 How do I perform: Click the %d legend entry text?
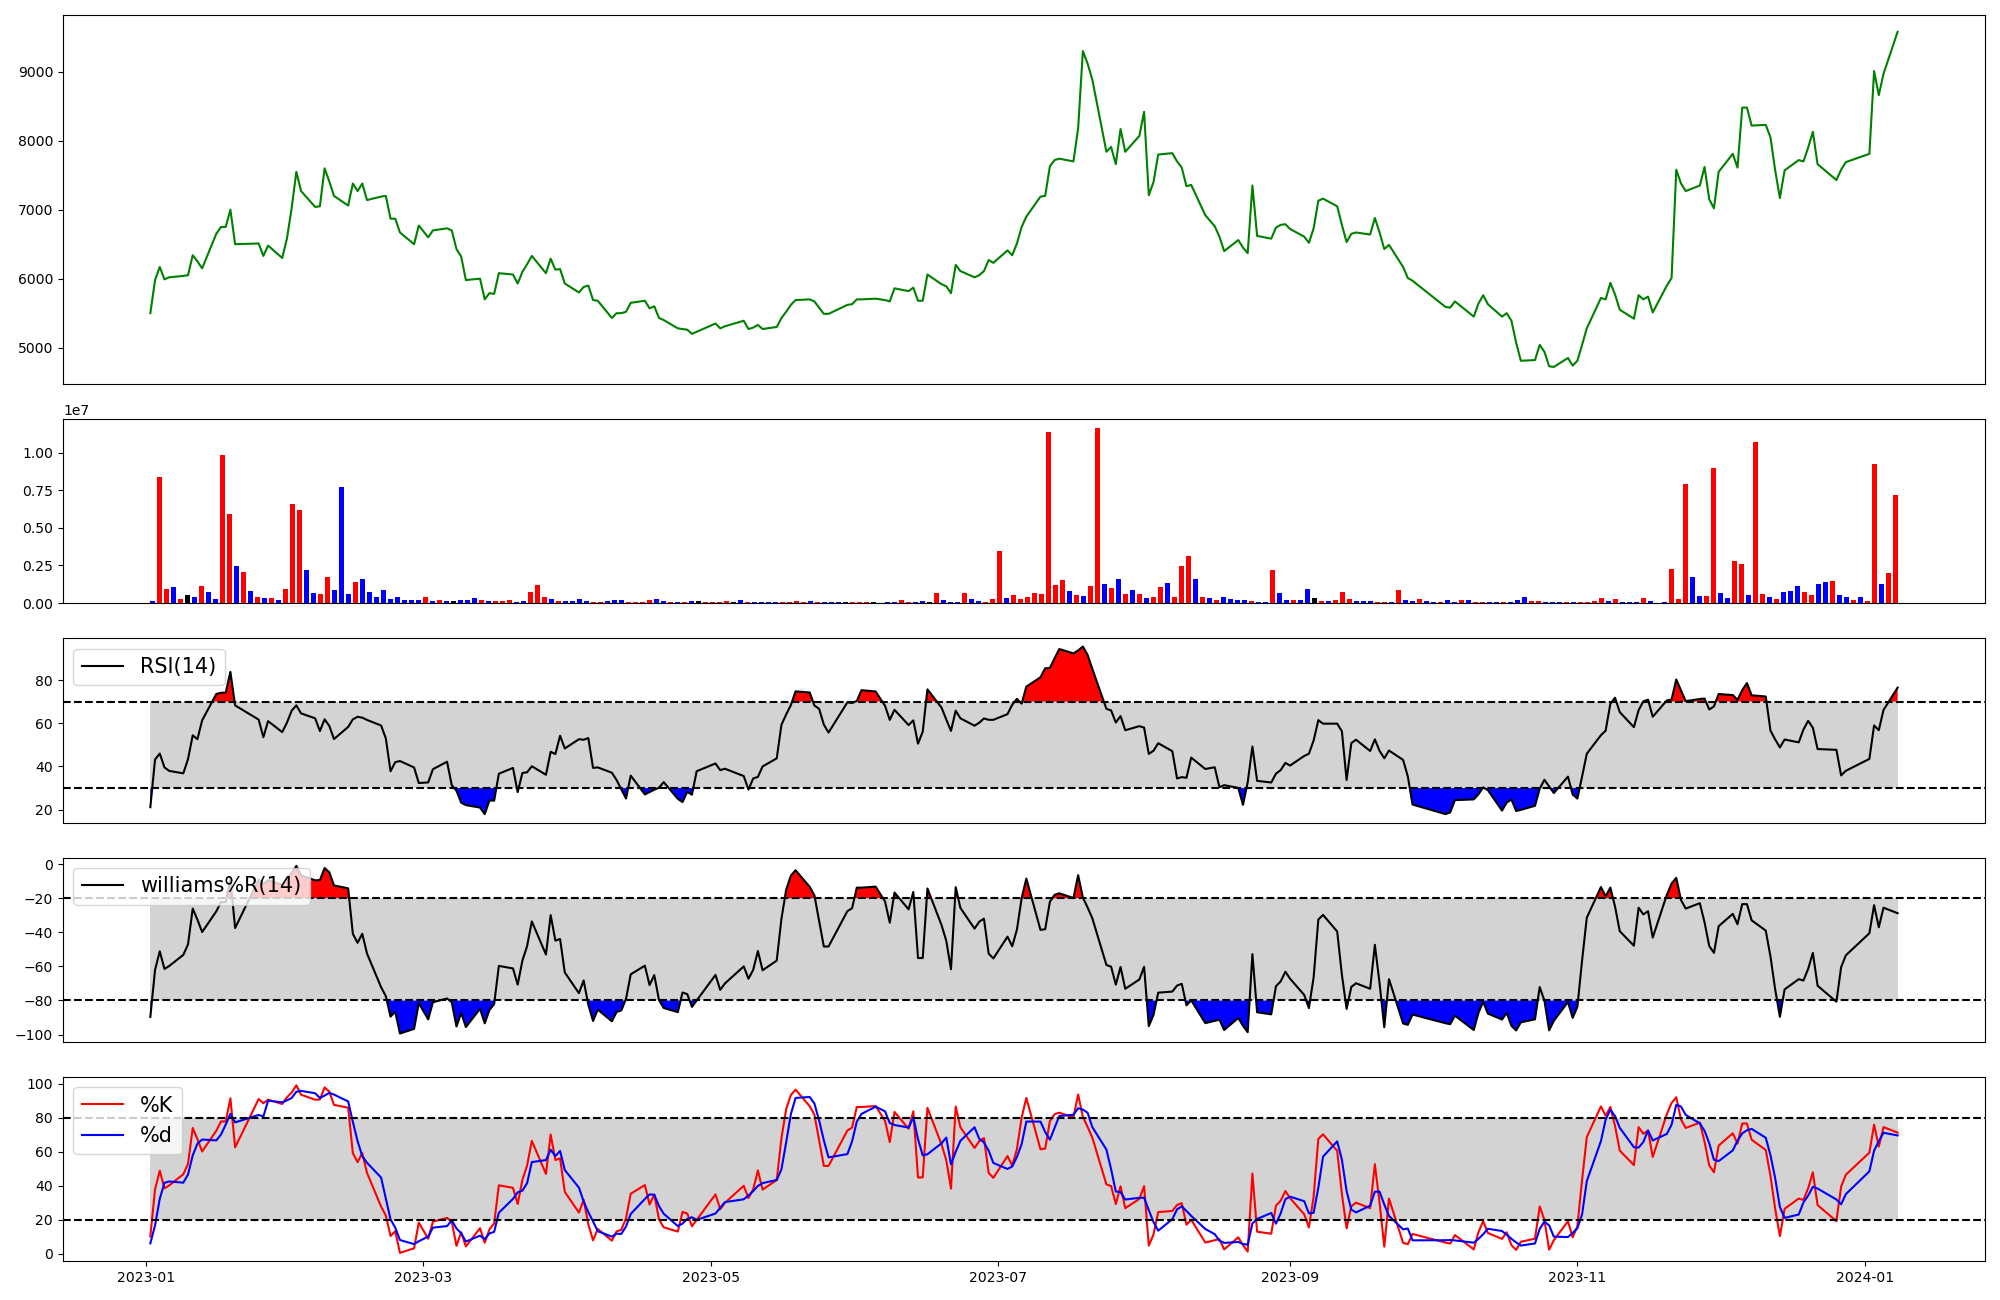pos(156,1135)
